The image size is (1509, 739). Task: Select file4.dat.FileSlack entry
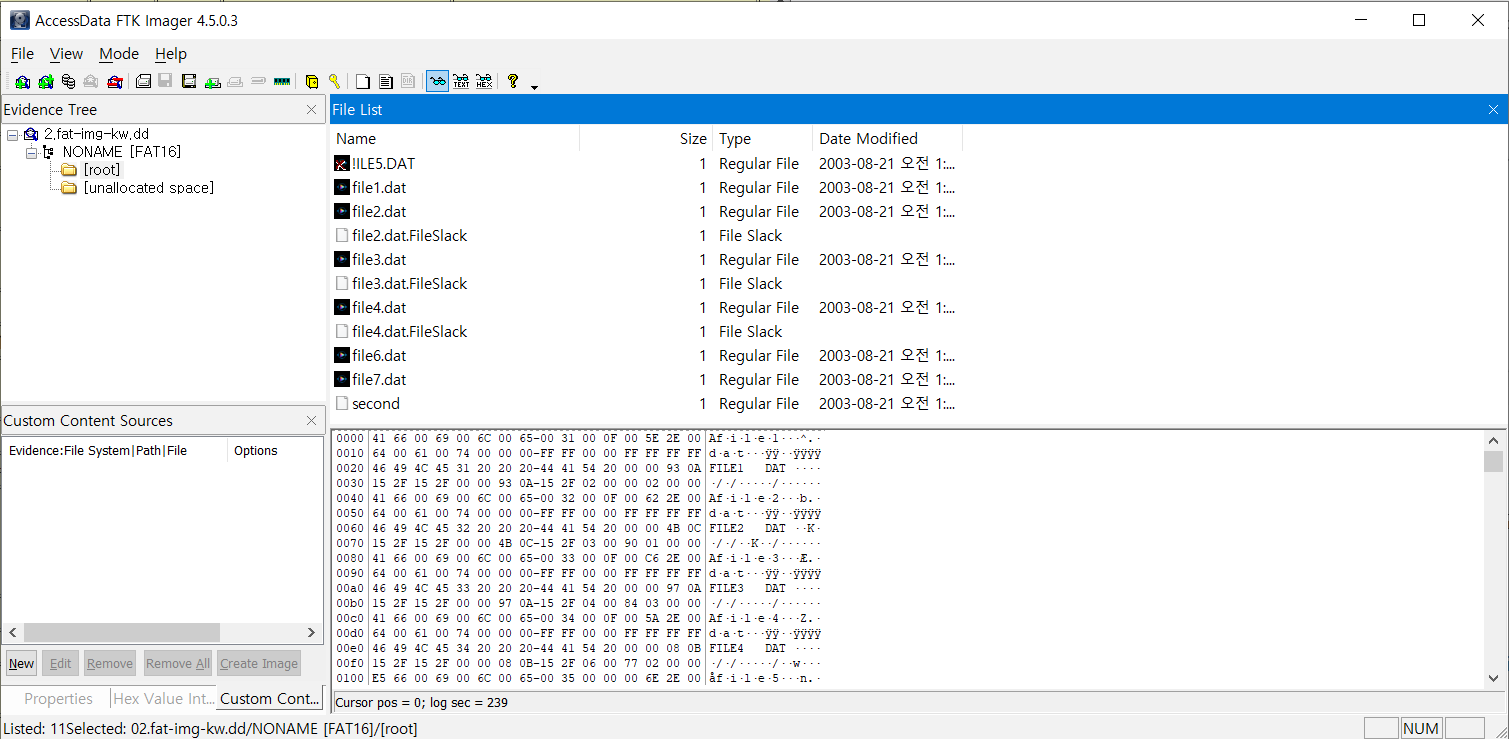pos(410,331)
